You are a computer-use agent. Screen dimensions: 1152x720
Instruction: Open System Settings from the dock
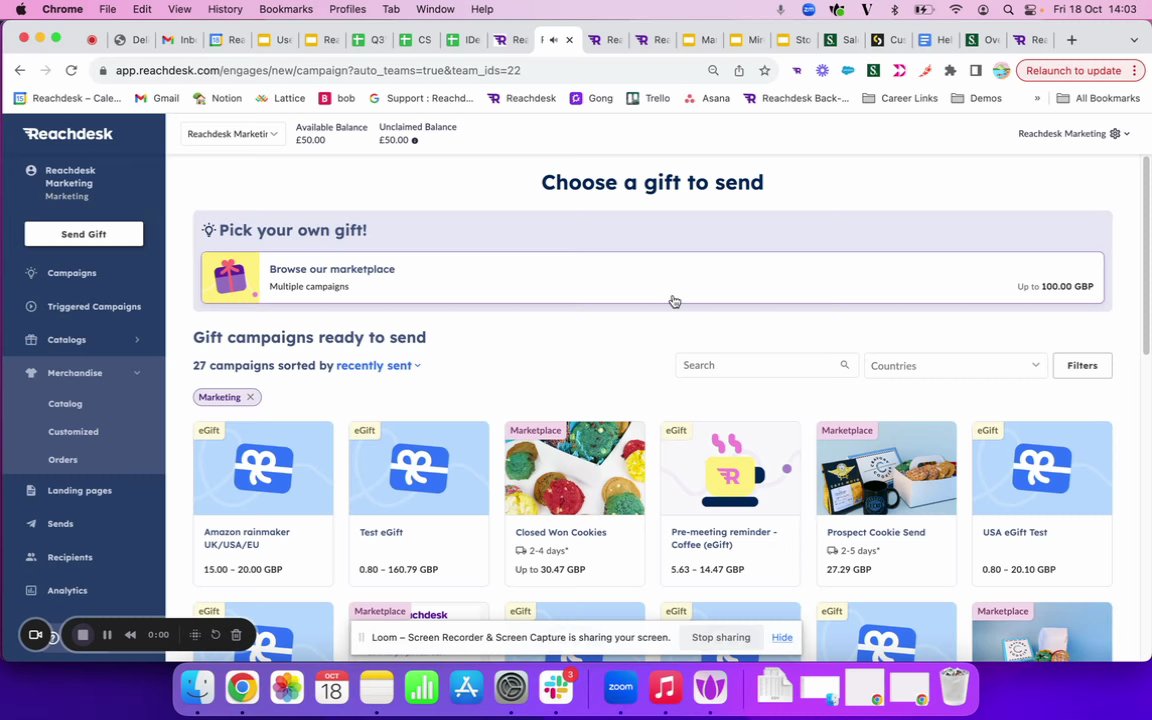pos(511,688)
